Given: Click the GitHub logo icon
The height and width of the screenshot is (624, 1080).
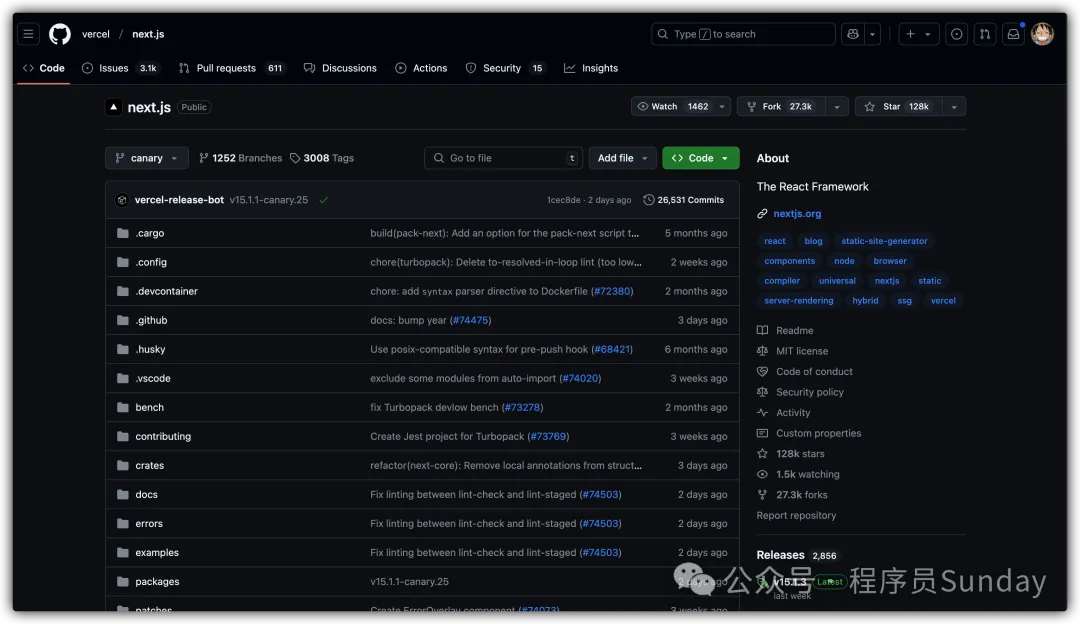Looking at the screenshot, I should (x=60, y=34).
